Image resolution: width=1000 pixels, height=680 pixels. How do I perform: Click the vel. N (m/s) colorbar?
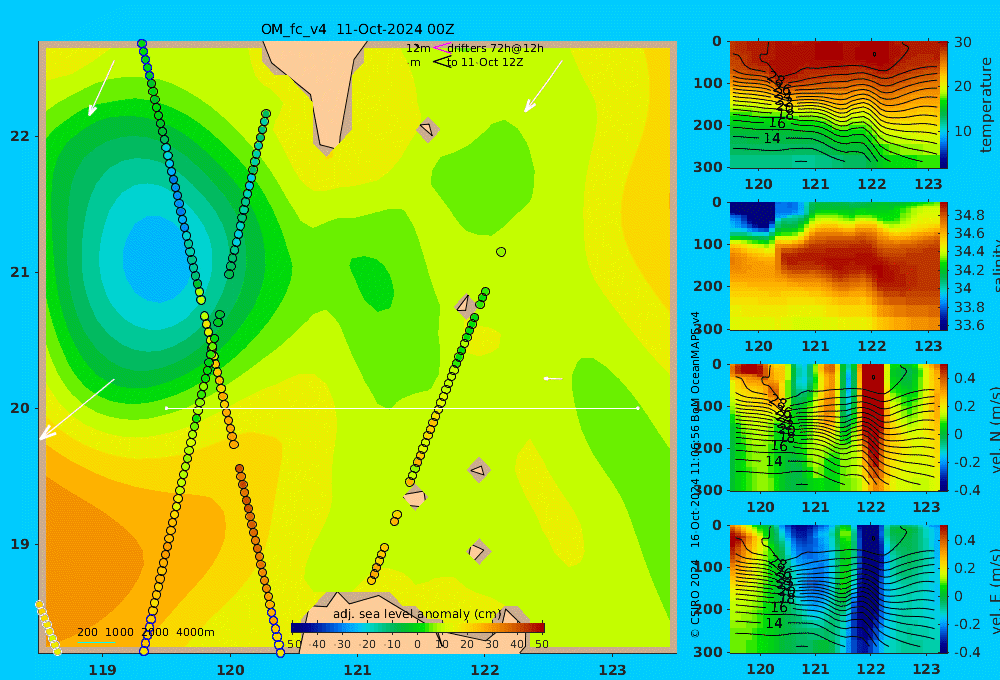click(944, 427)
